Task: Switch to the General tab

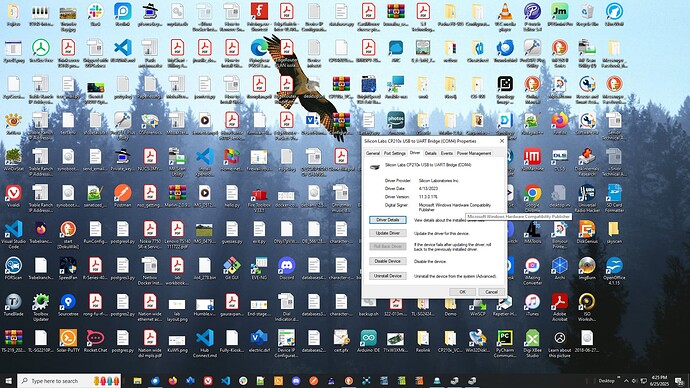Action: tap(373, 153)
